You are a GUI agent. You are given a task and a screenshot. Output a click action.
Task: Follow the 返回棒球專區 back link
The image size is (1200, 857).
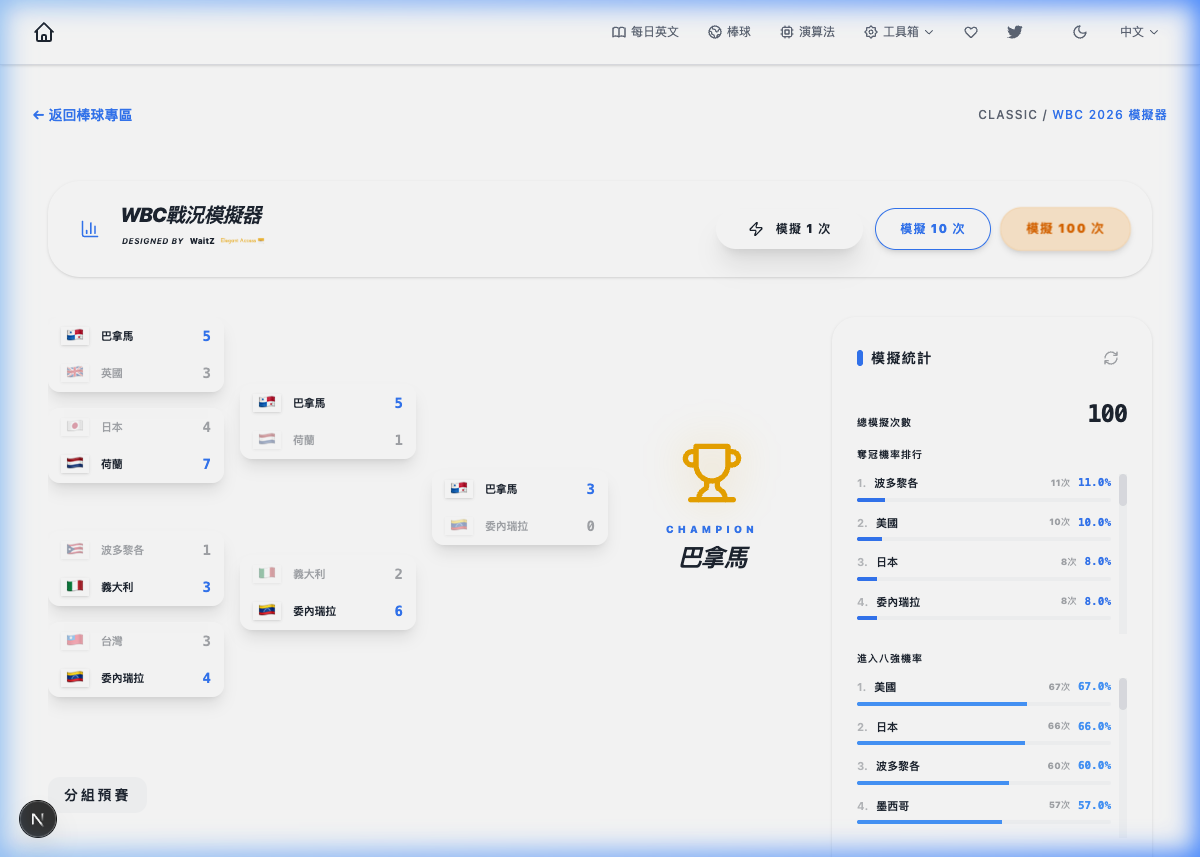(x=82, y=115)
